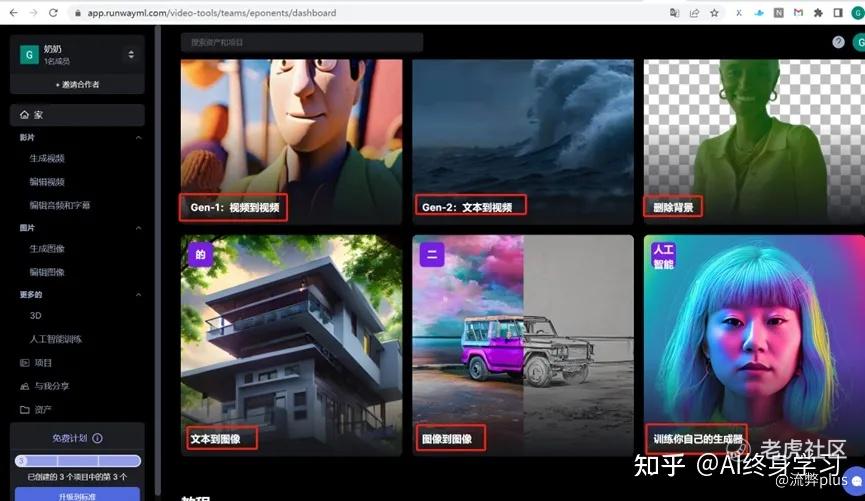
Task: Open the workspace switcher up-down arrows
Action: pos(131,54)
